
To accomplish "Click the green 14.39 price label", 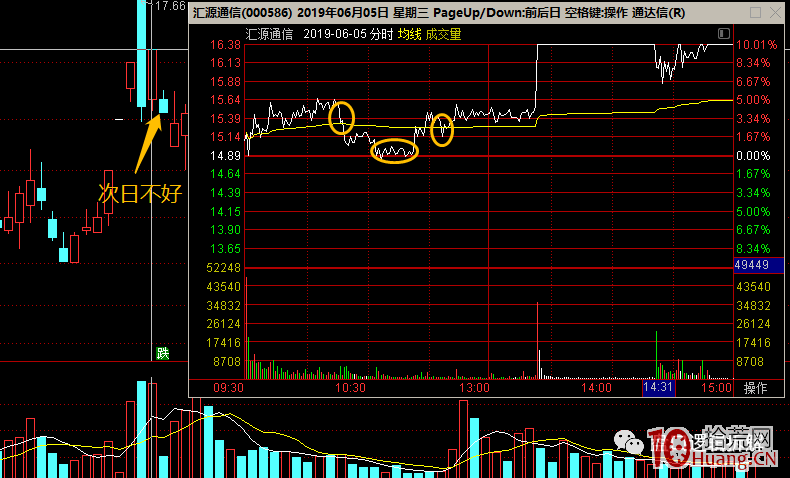I will click(225, 192).
